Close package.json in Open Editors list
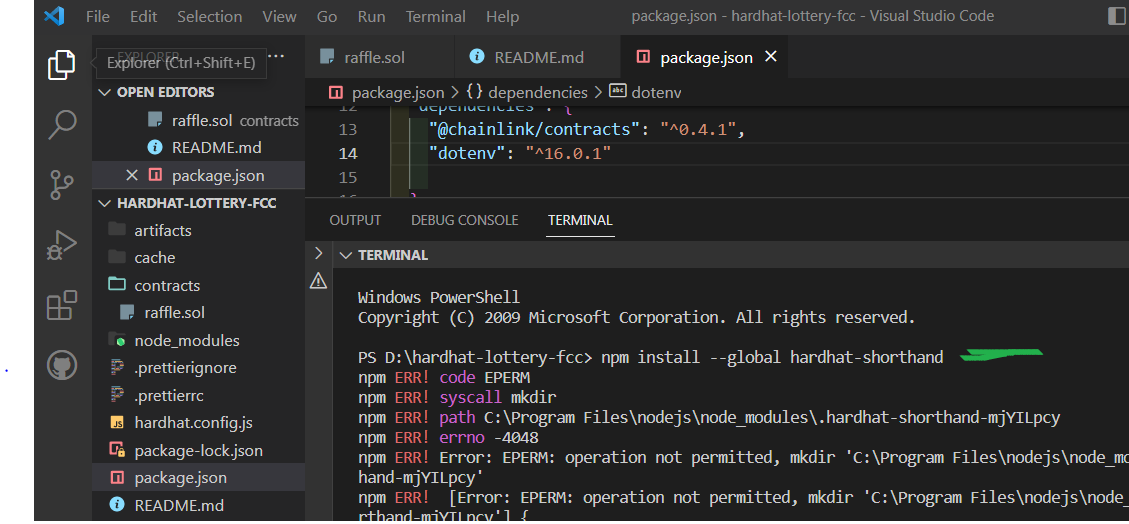 tap(132, 175)
